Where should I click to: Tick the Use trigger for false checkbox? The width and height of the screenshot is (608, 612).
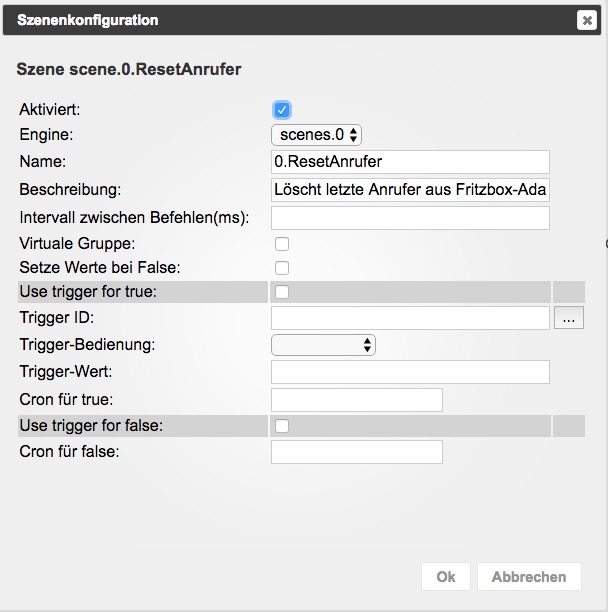[282, 426]
